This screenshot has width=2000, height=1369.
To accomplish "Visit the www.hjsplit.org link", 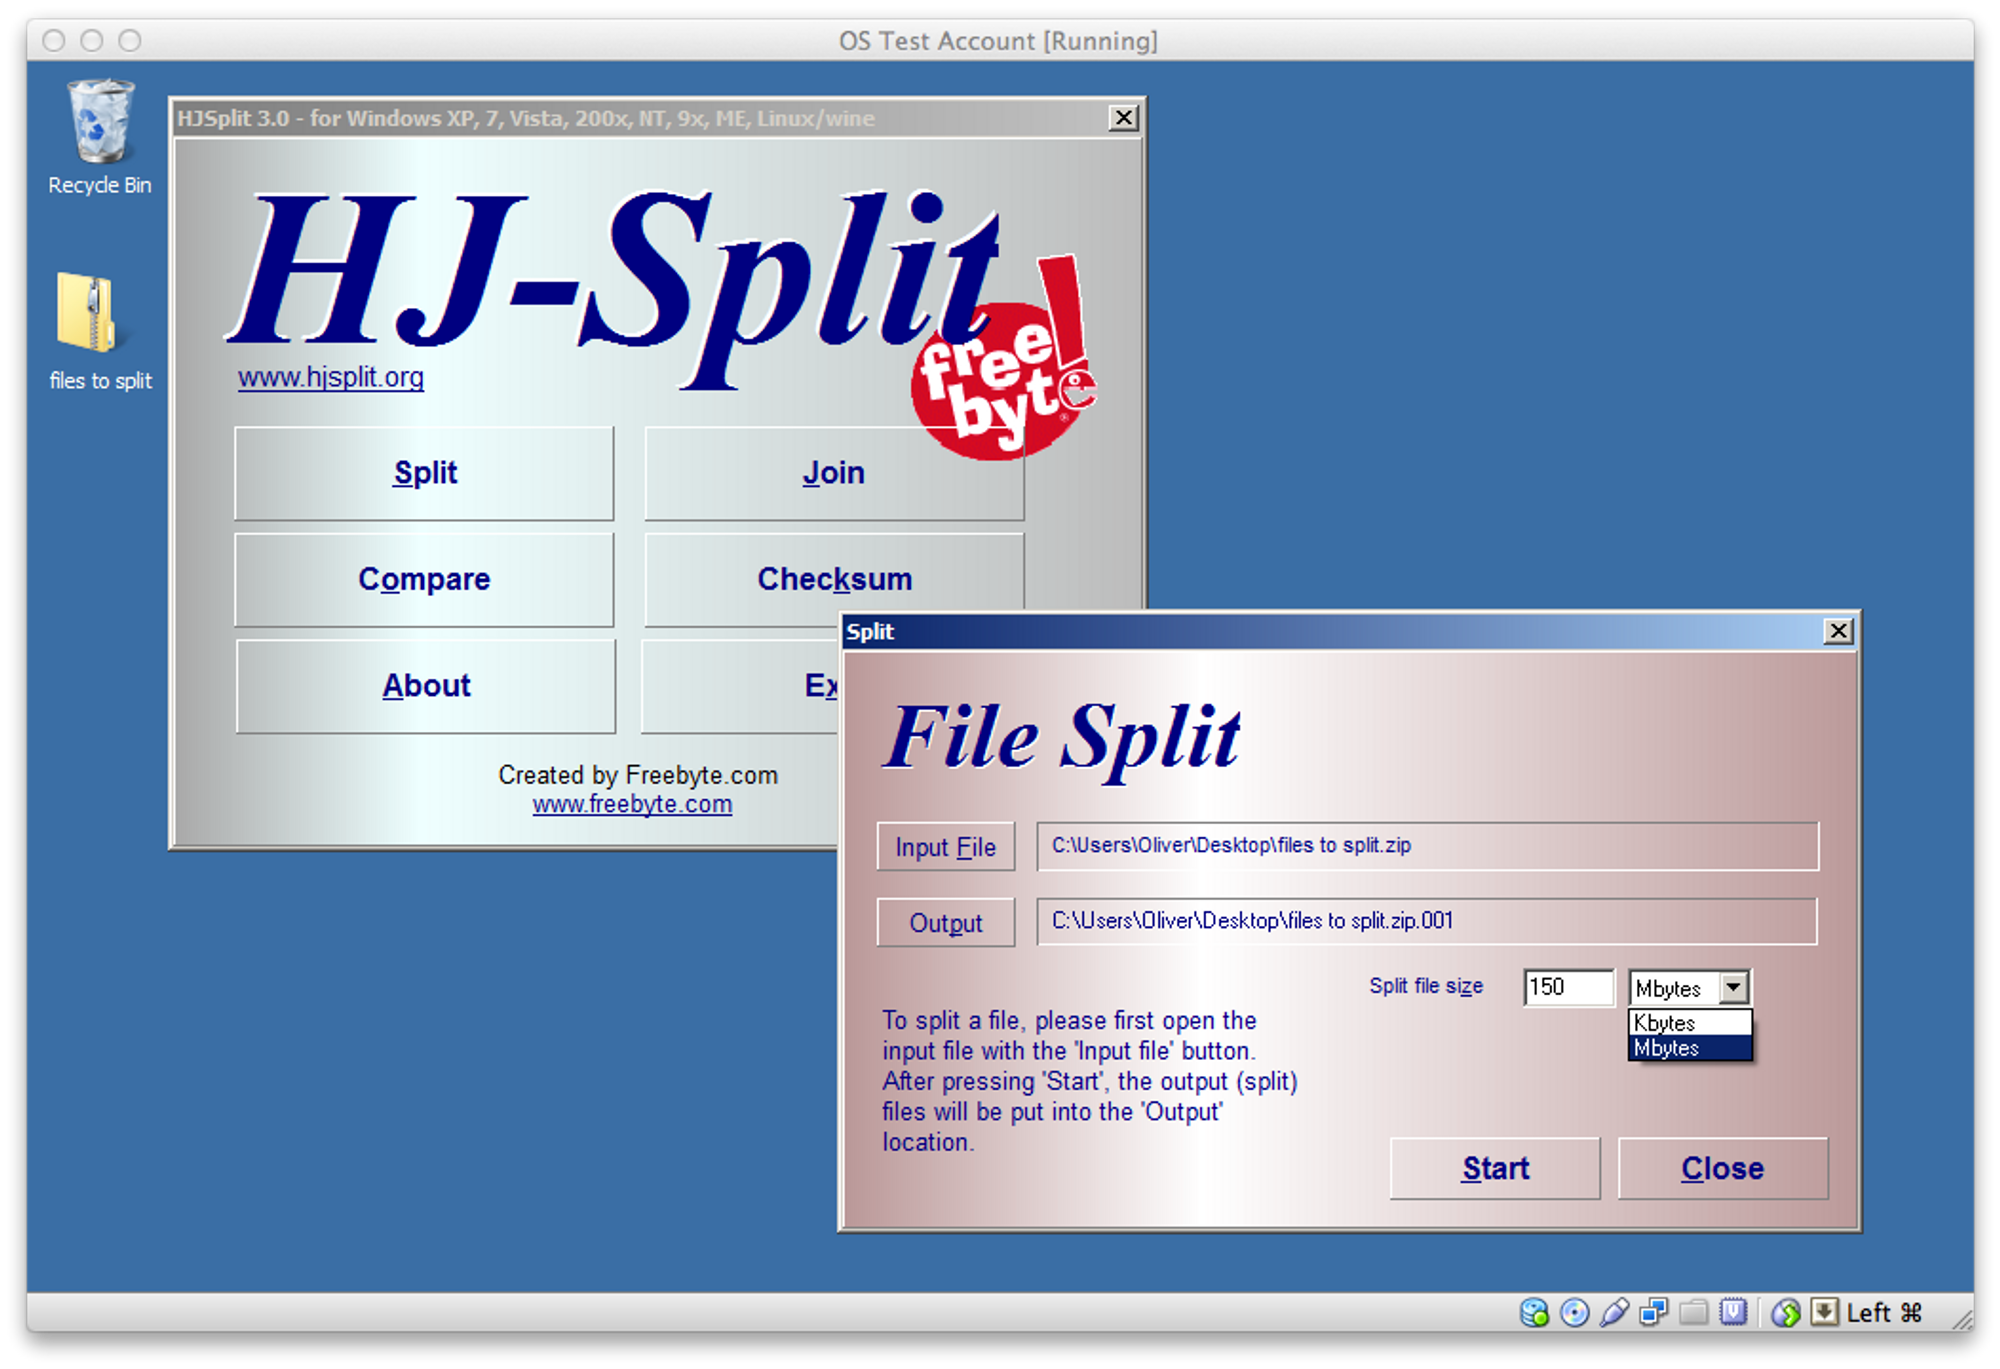I will (331, 378).
